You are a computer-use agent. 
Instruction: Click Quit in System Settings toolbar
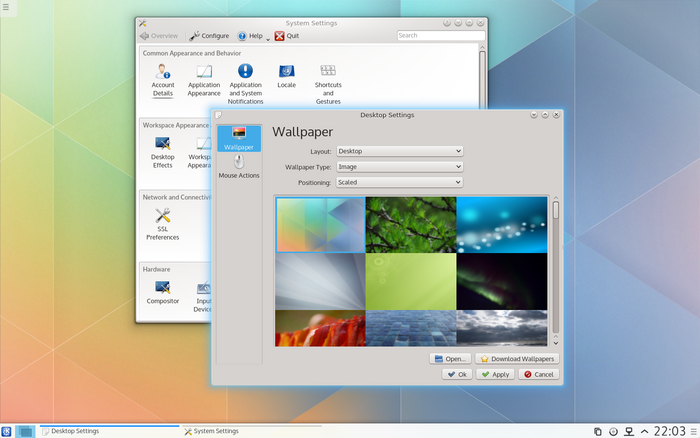pos(287,36)
